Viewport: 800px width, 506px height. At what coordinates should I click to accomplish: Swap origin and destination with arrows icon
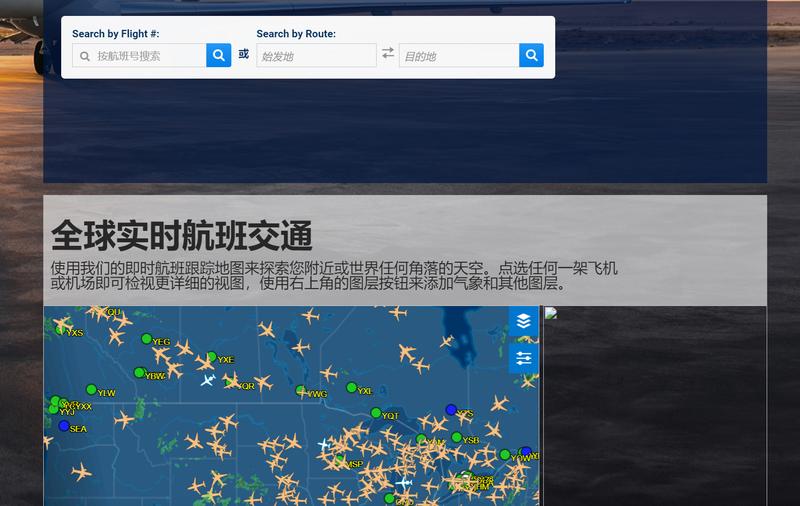[x=388, y=53]
